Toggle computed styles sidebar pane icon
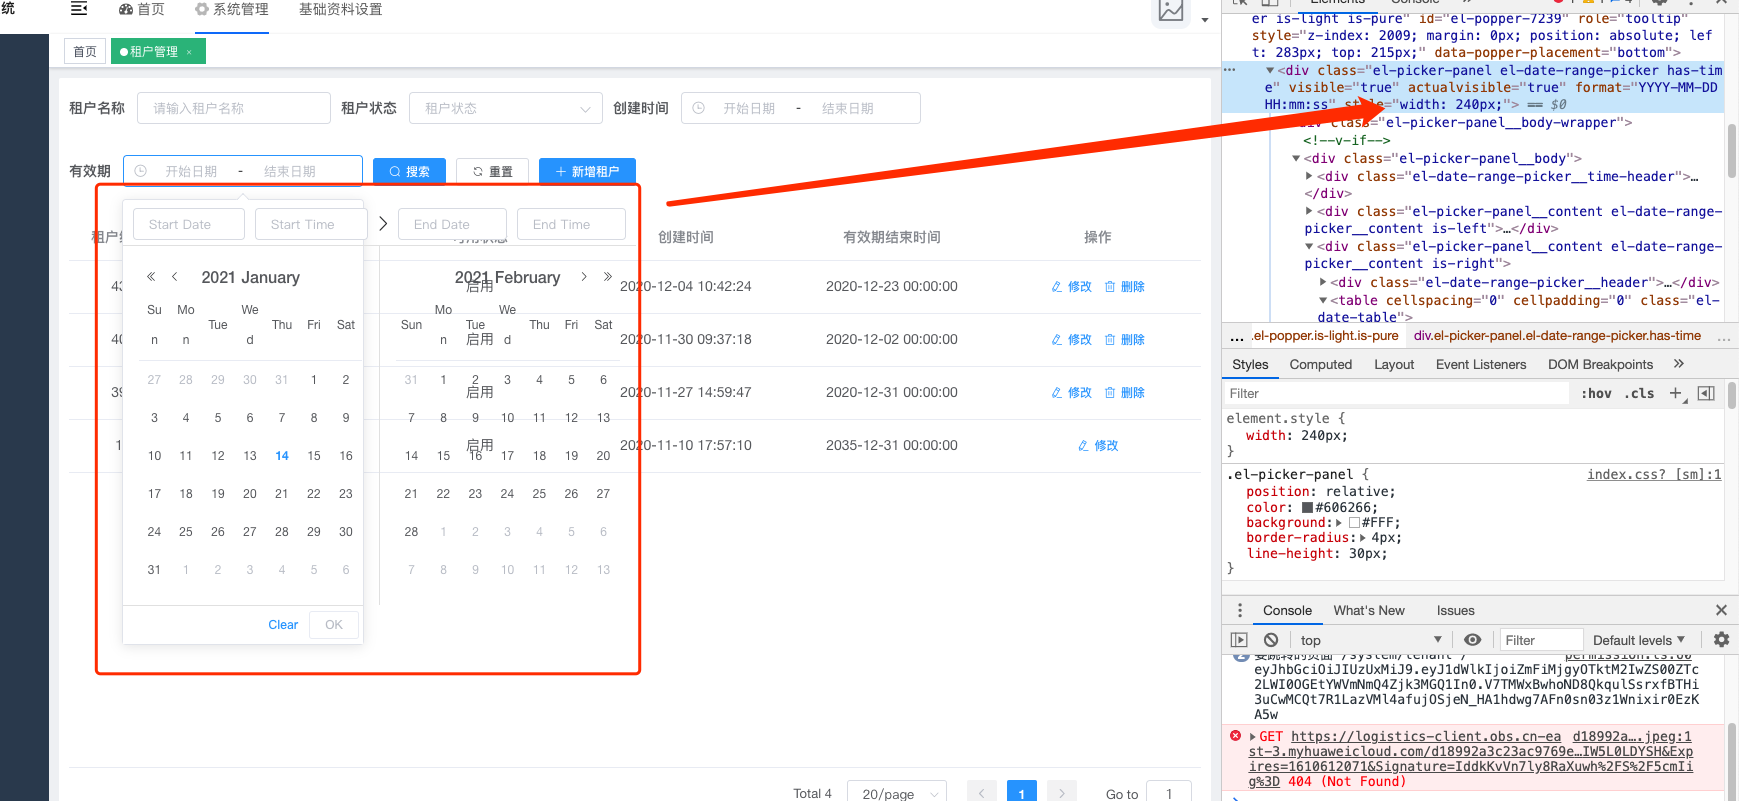Screen dimensions: 1739x801 (x=1706, y=393)
